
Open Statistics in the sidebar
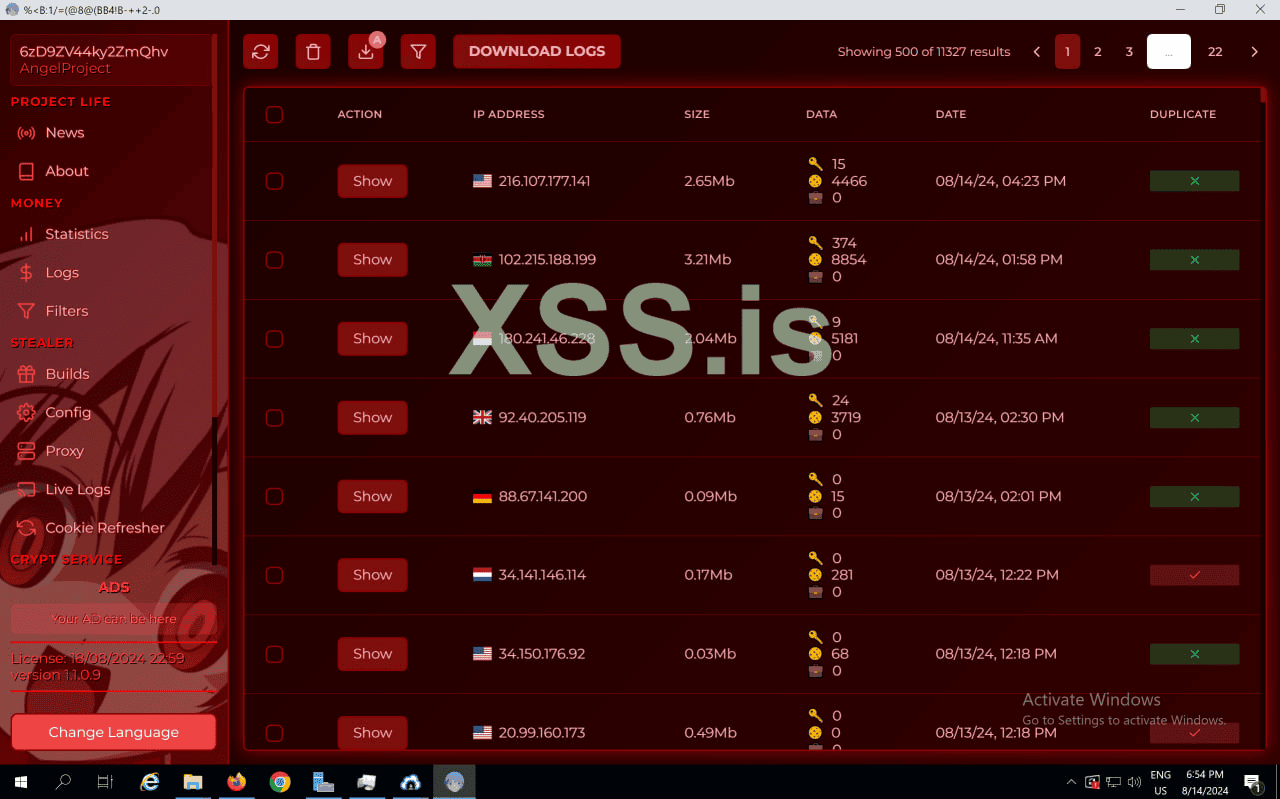pos(76,234)
